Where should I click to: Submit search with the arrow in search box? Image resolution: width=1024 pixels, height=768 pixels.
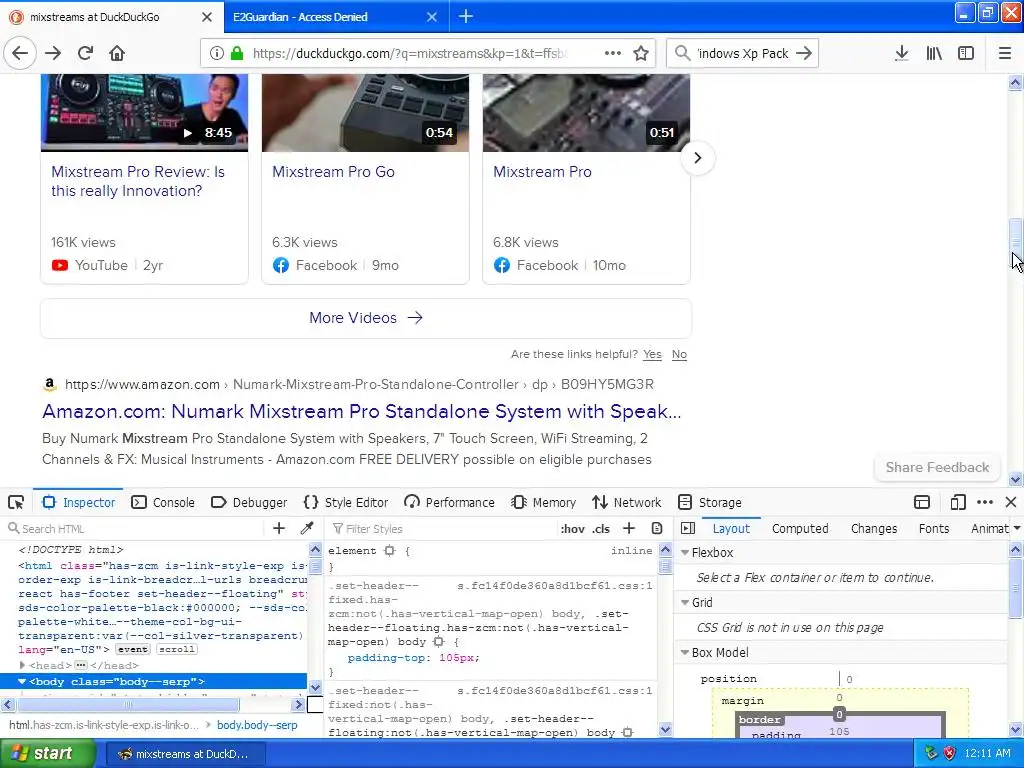804,53
